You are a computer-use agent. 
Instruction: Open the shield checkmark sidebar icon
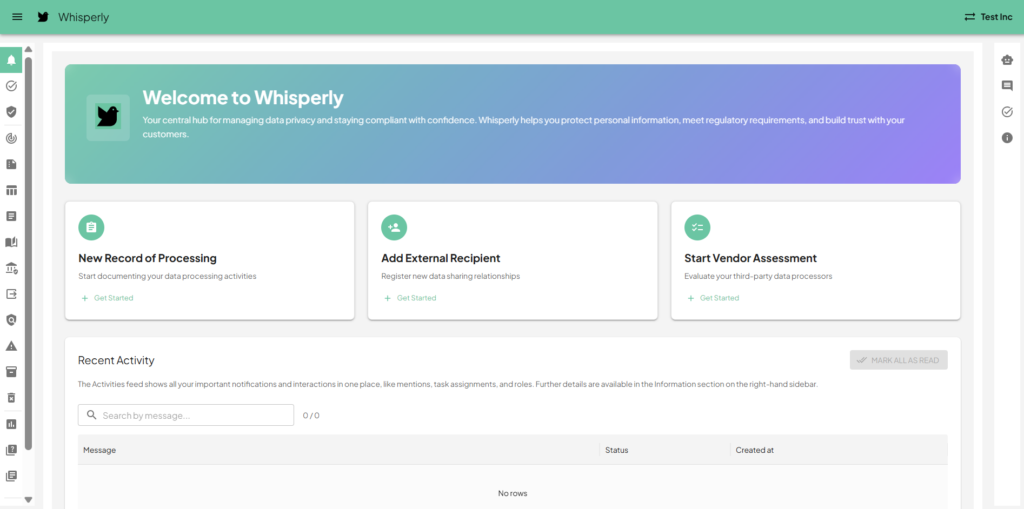(x=11, y=112)
